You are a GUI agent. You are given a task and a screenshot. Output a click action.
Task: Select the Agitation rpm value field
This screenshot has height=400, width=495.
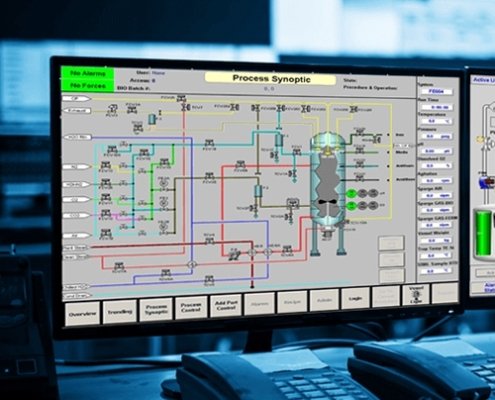coord(436,180)
